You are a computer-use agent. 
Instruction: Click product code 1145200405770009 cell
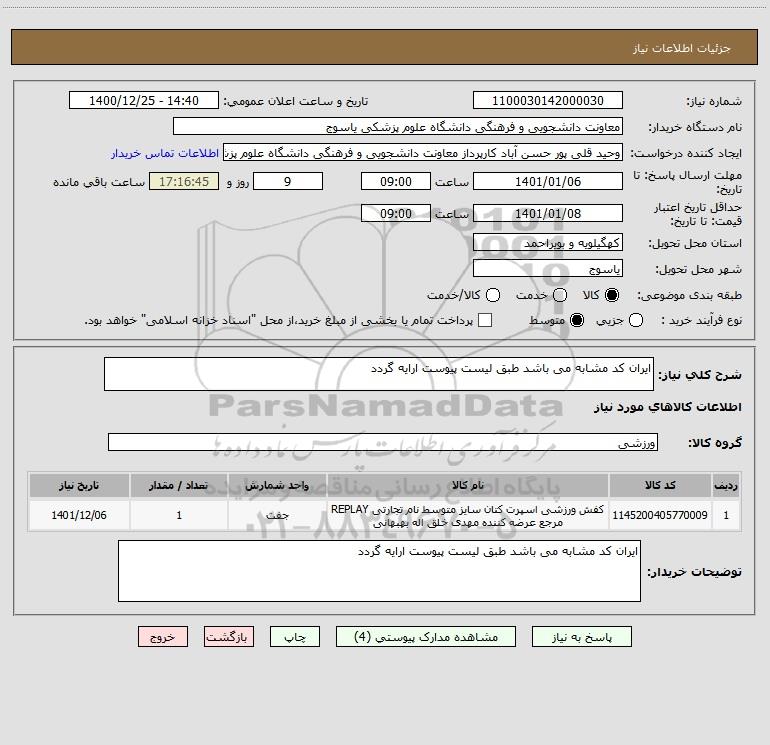(x=660, y=515)
